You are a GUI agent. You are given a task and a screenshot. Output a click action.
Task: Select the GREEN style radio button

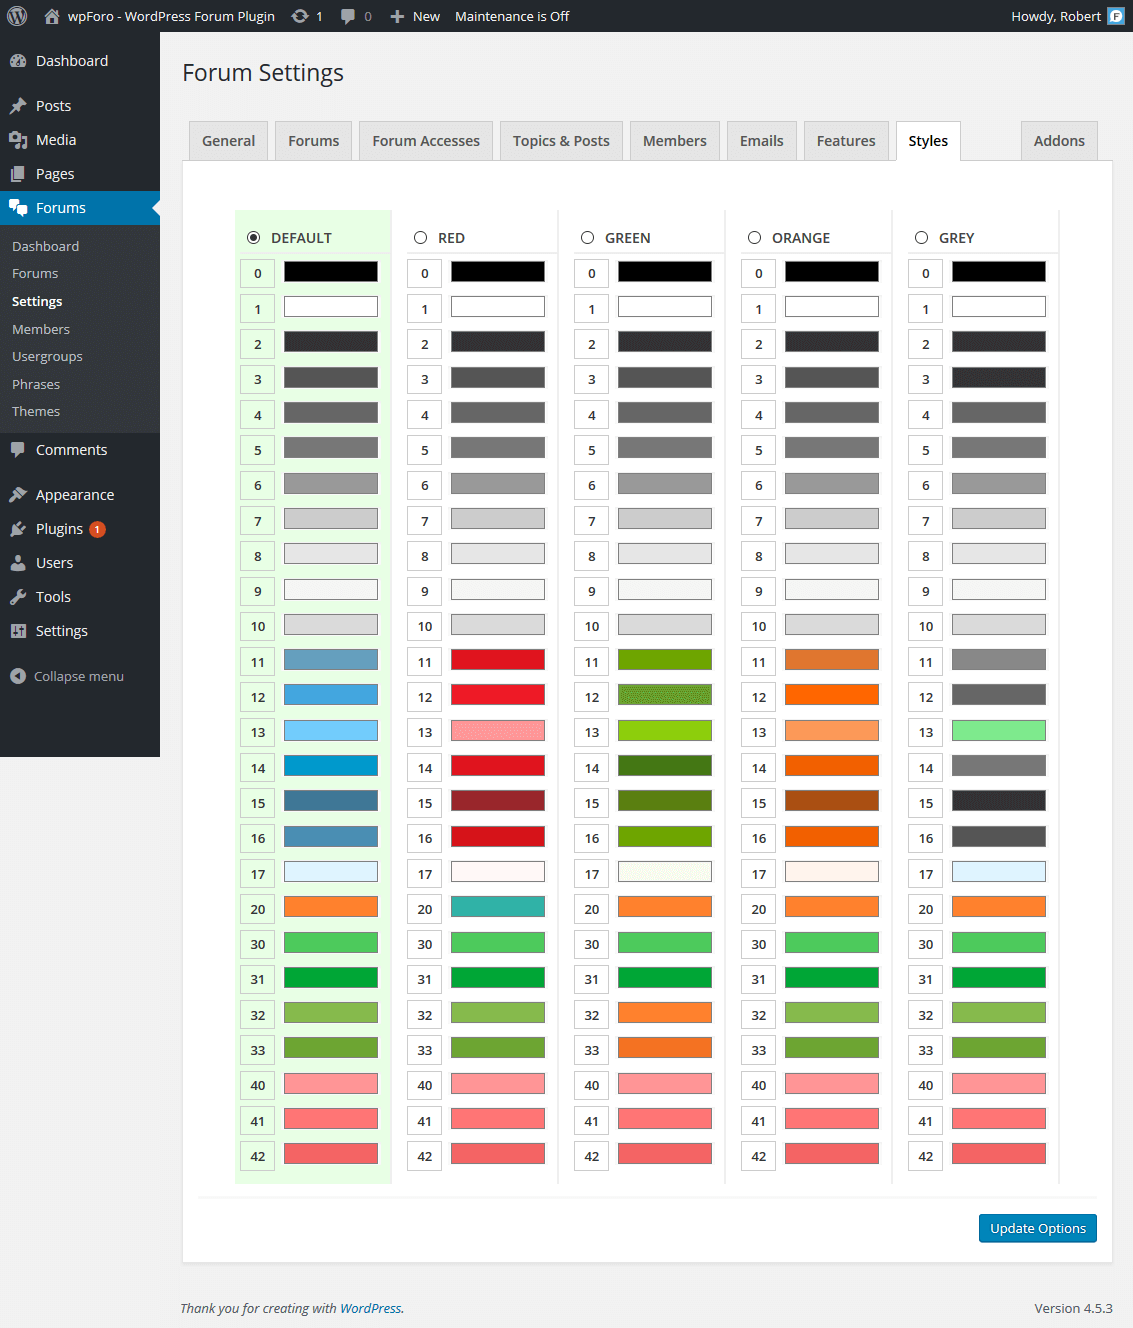pyautogui.click(x=587, y=238)
